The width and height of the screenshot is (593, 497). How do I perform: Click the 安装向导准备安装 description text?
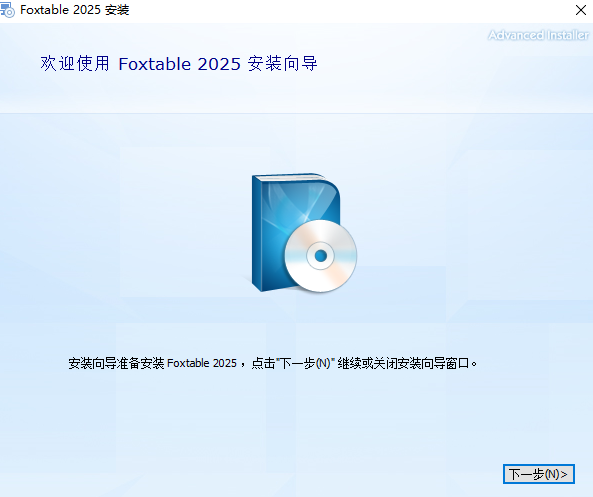[116, 363]
